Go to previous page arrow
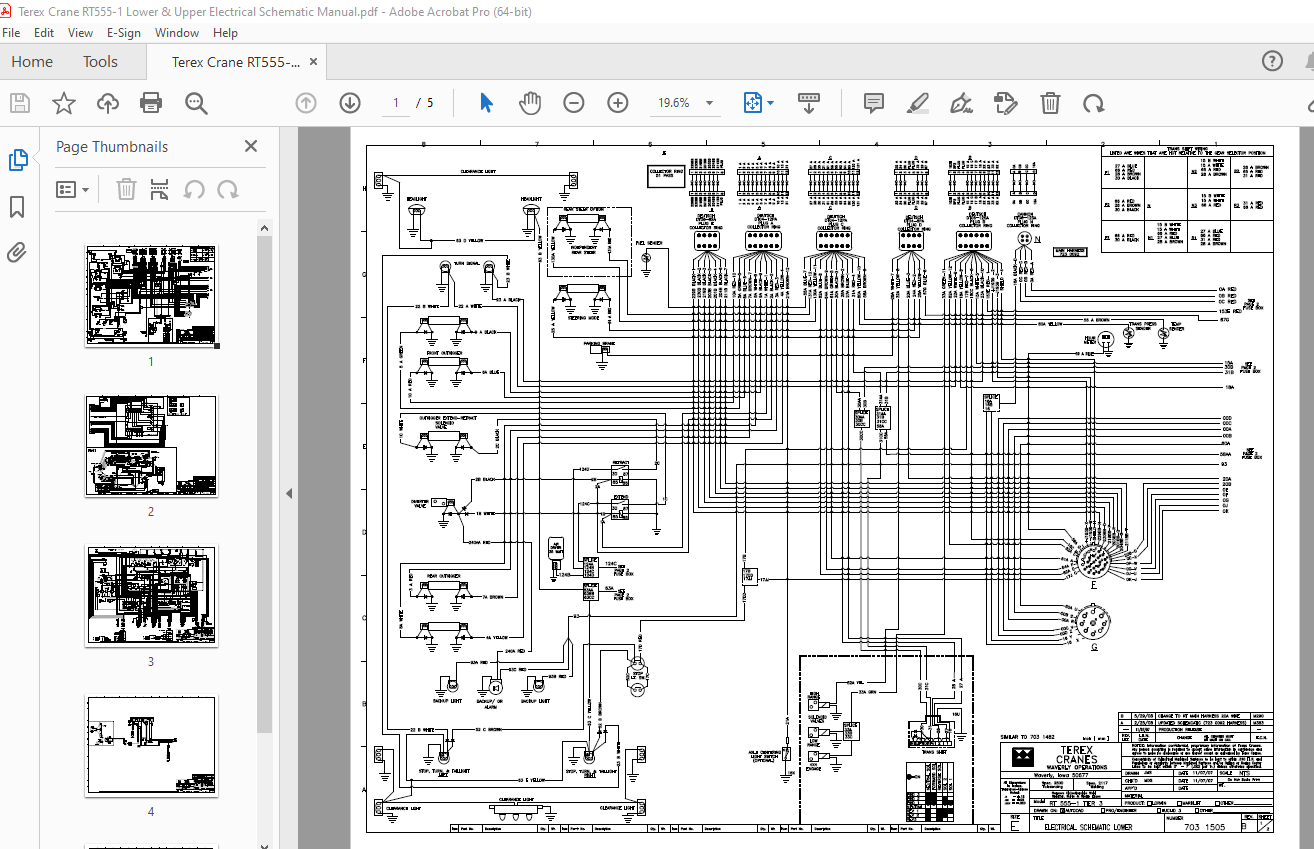 (306, 103)
